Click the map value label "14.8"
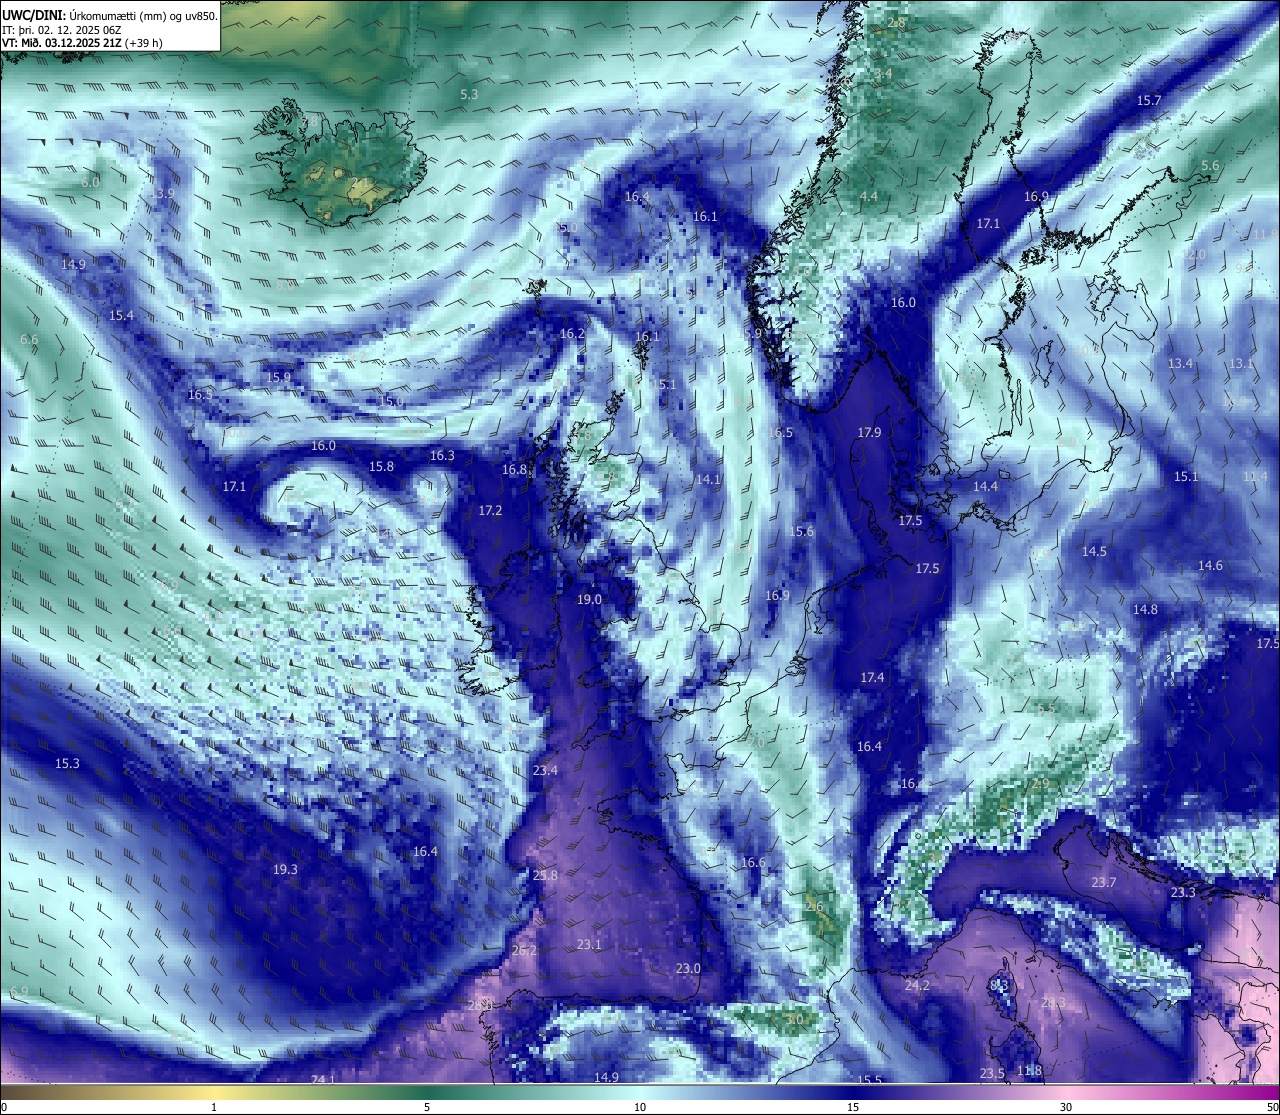Viewport: 1280px width, 1115px height. [x=1145, y=610]
